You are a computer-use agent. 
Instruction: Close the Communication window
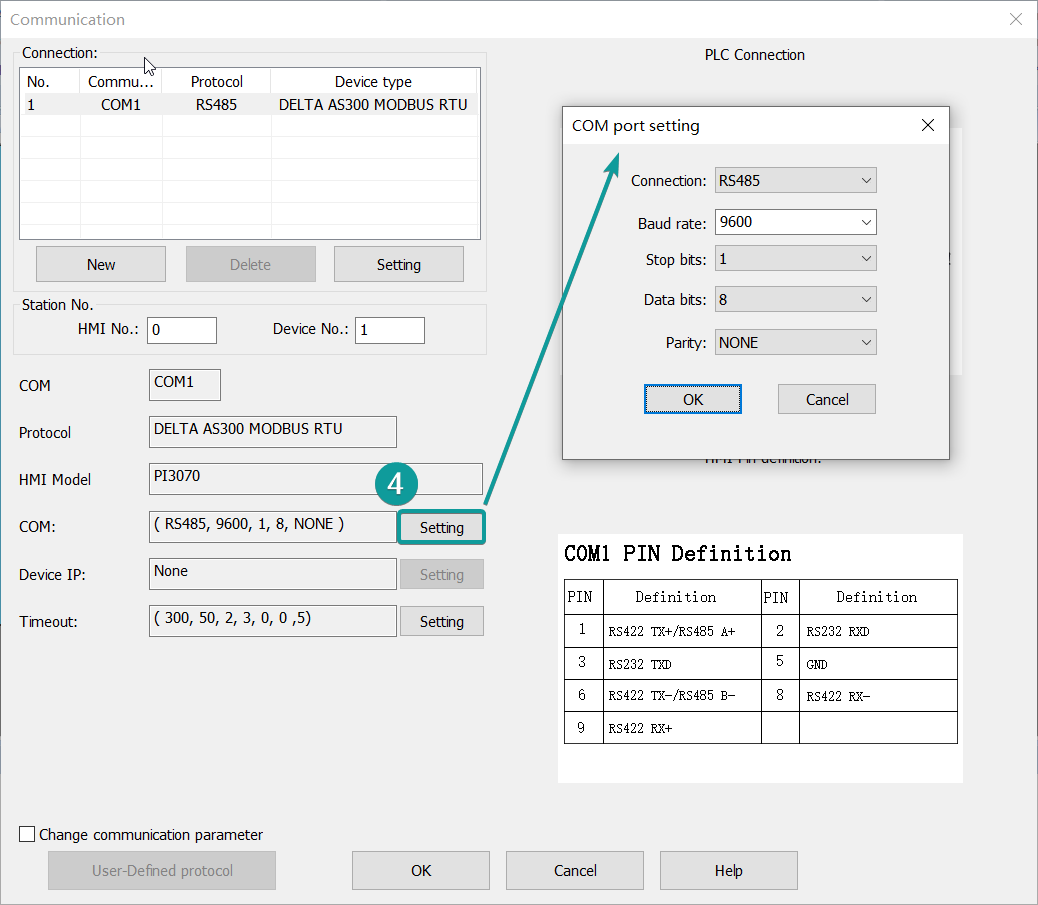[1016, 19]
